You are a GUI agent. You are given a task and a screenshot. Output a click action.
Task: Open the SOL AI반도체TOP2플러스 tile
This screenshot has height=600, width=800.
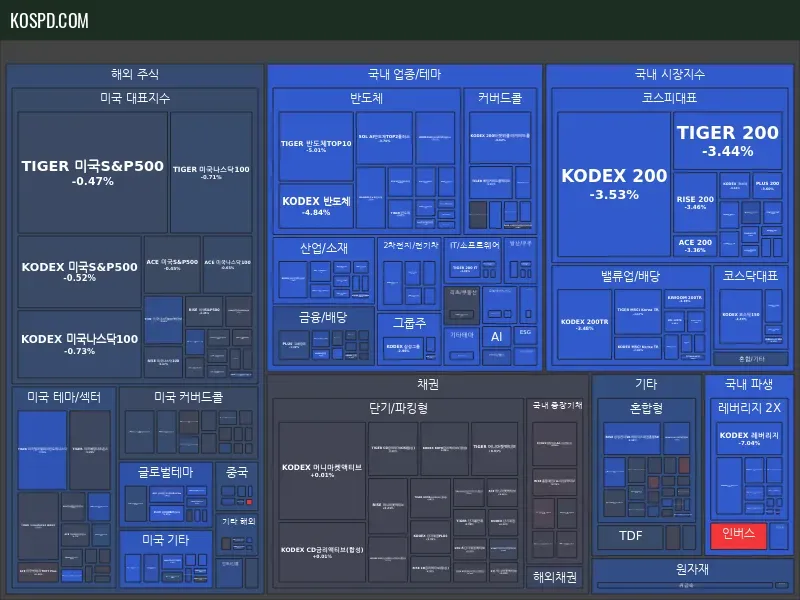(384, 138)
